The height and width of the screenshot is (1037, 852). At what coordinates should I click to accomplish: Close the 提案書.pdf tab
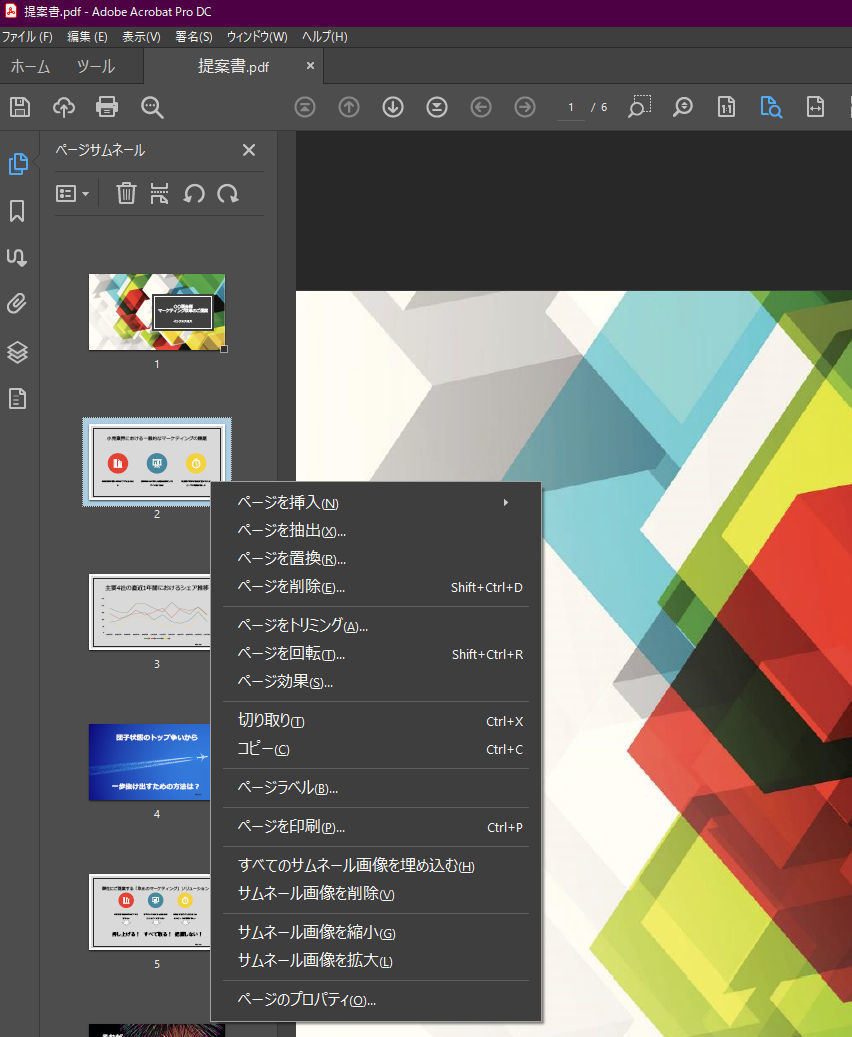click(310, 65)
